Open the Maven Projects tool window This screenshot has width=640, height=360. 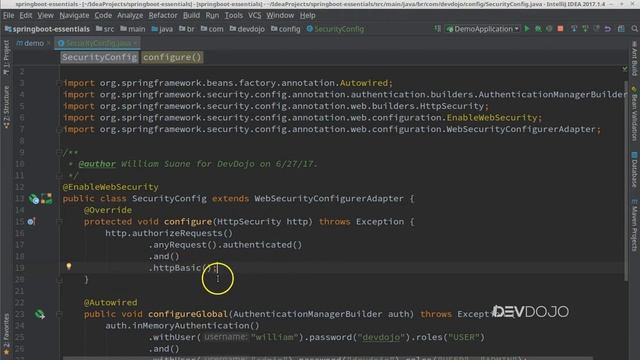(634, 225)
